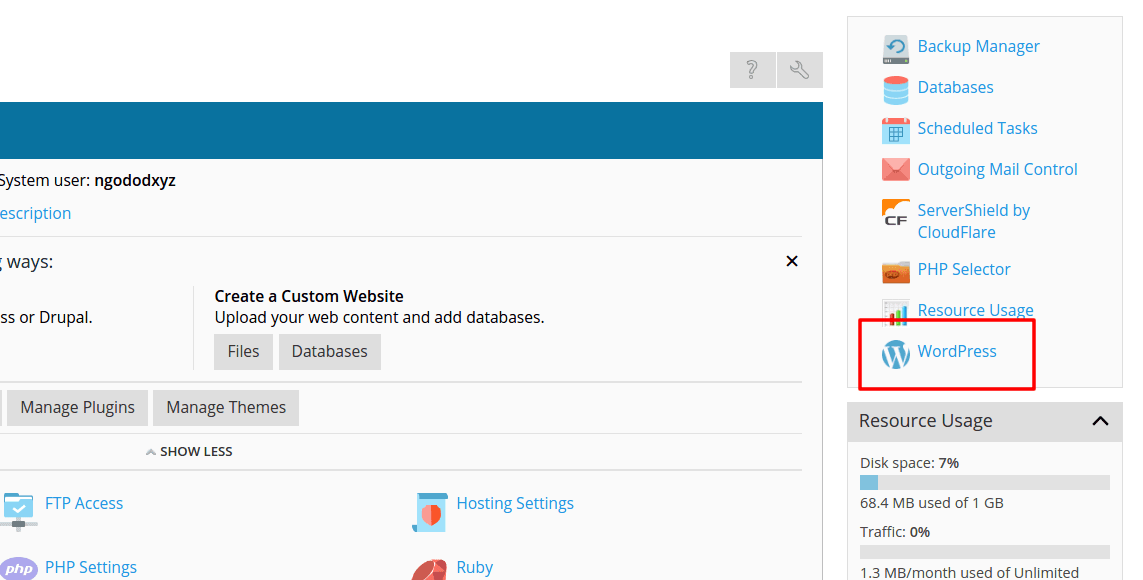The height and width of the screenshot is (580, 1143).
Task: Open Scheduled Tasks link
Action: point(977,128)
